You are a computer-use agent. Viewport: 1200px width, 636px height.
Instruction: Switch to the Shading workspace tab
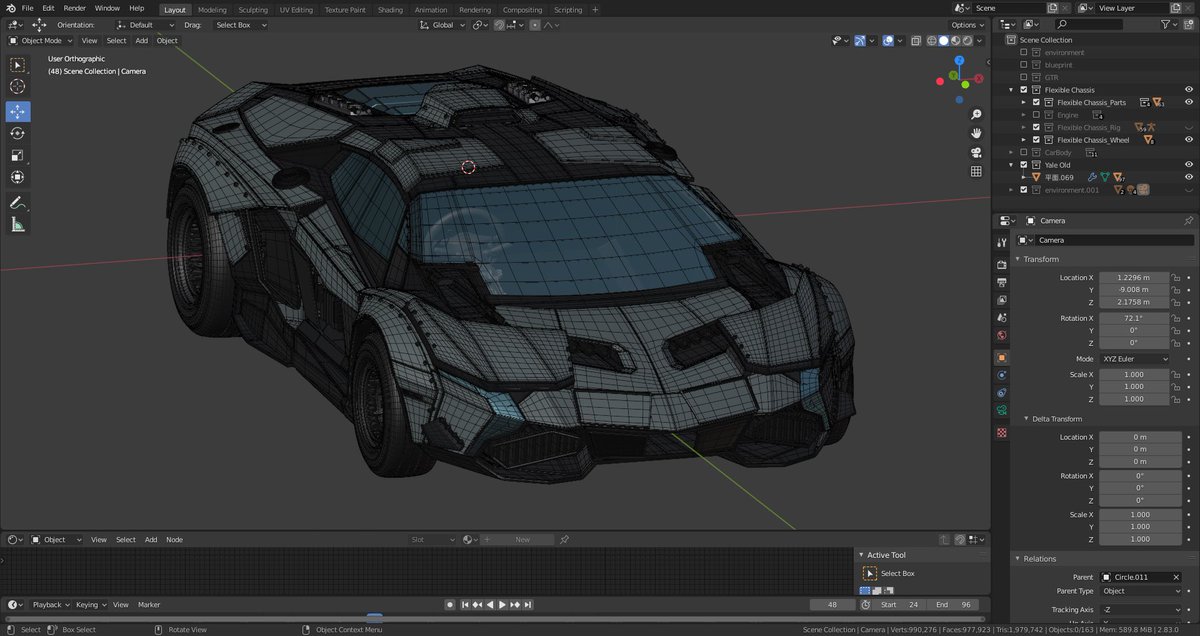tap(391, 9)
